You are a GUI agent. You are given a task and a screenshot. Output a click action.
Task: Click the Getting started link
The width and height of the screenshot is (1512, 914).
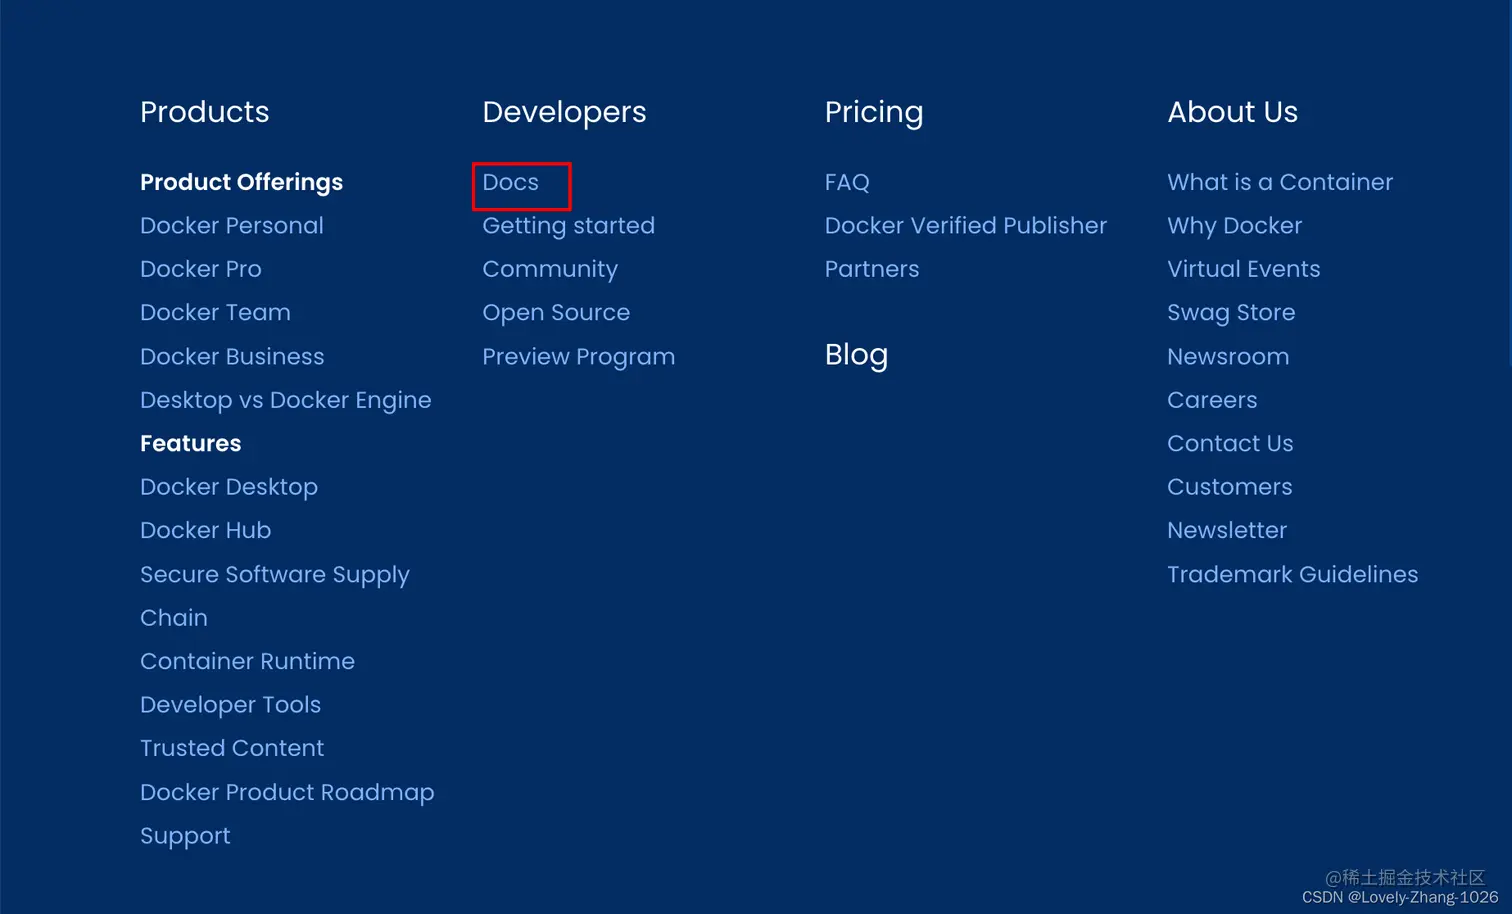point(568,226)
